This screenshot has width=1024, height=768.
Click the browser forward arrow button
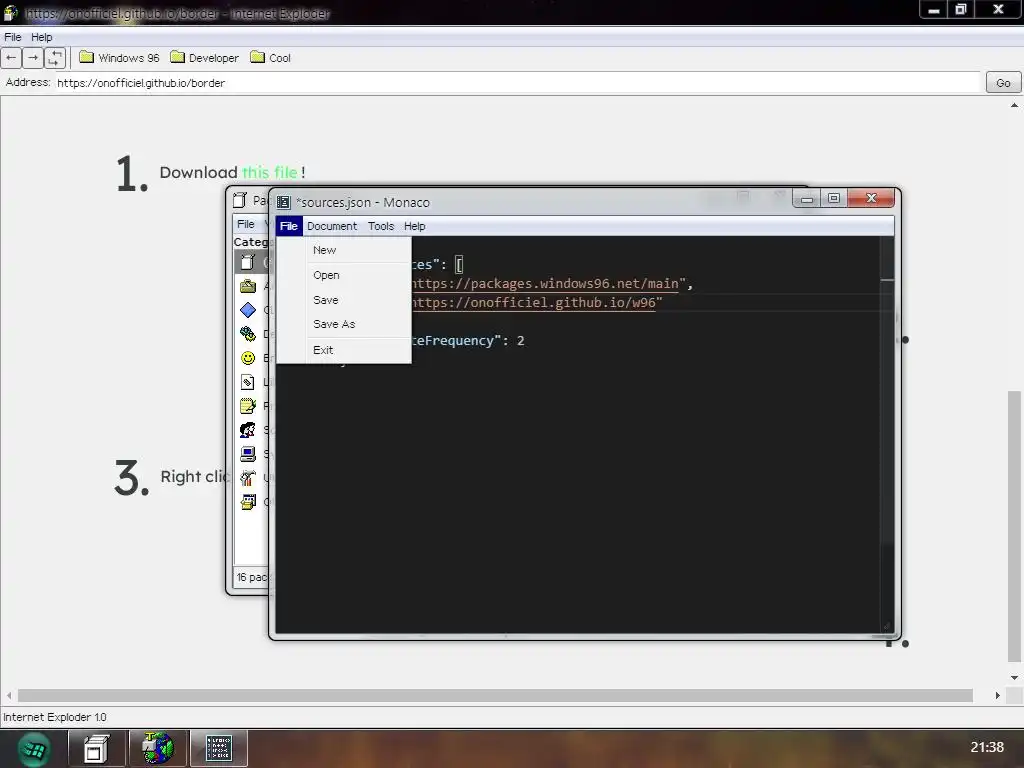(x=33, y=57)
